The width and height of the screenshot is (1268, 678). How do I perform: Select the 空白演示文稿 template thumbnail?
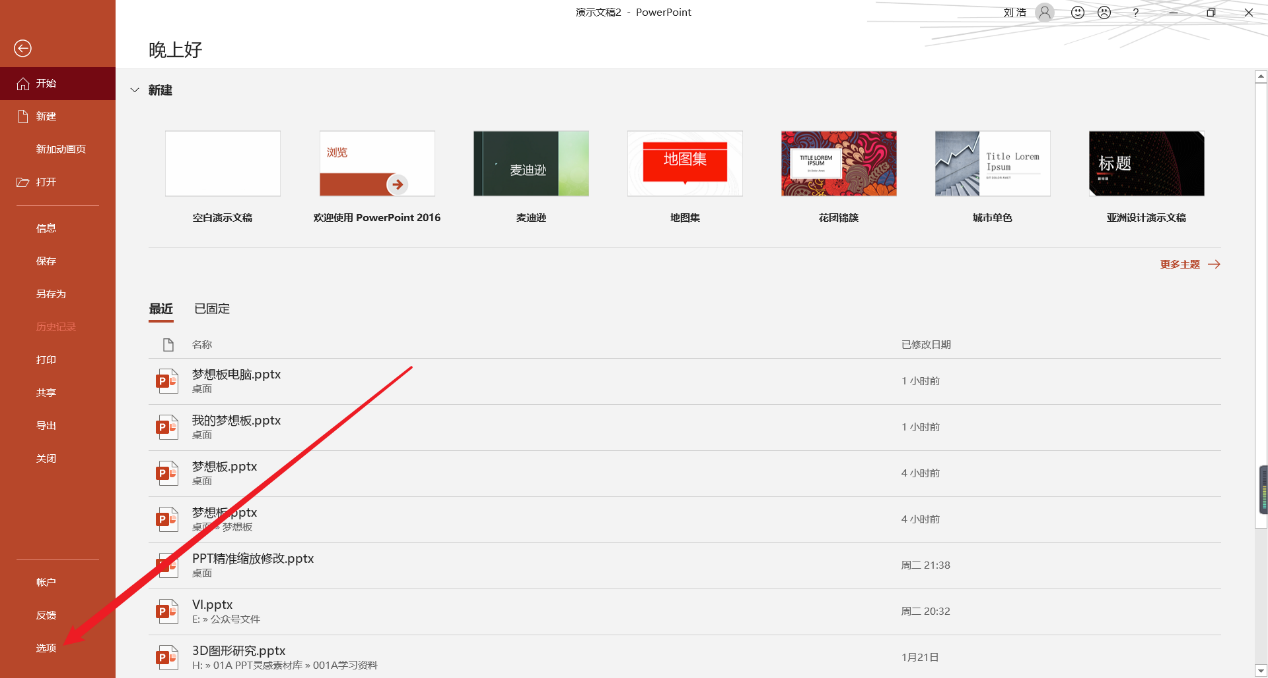pos(223,164)
